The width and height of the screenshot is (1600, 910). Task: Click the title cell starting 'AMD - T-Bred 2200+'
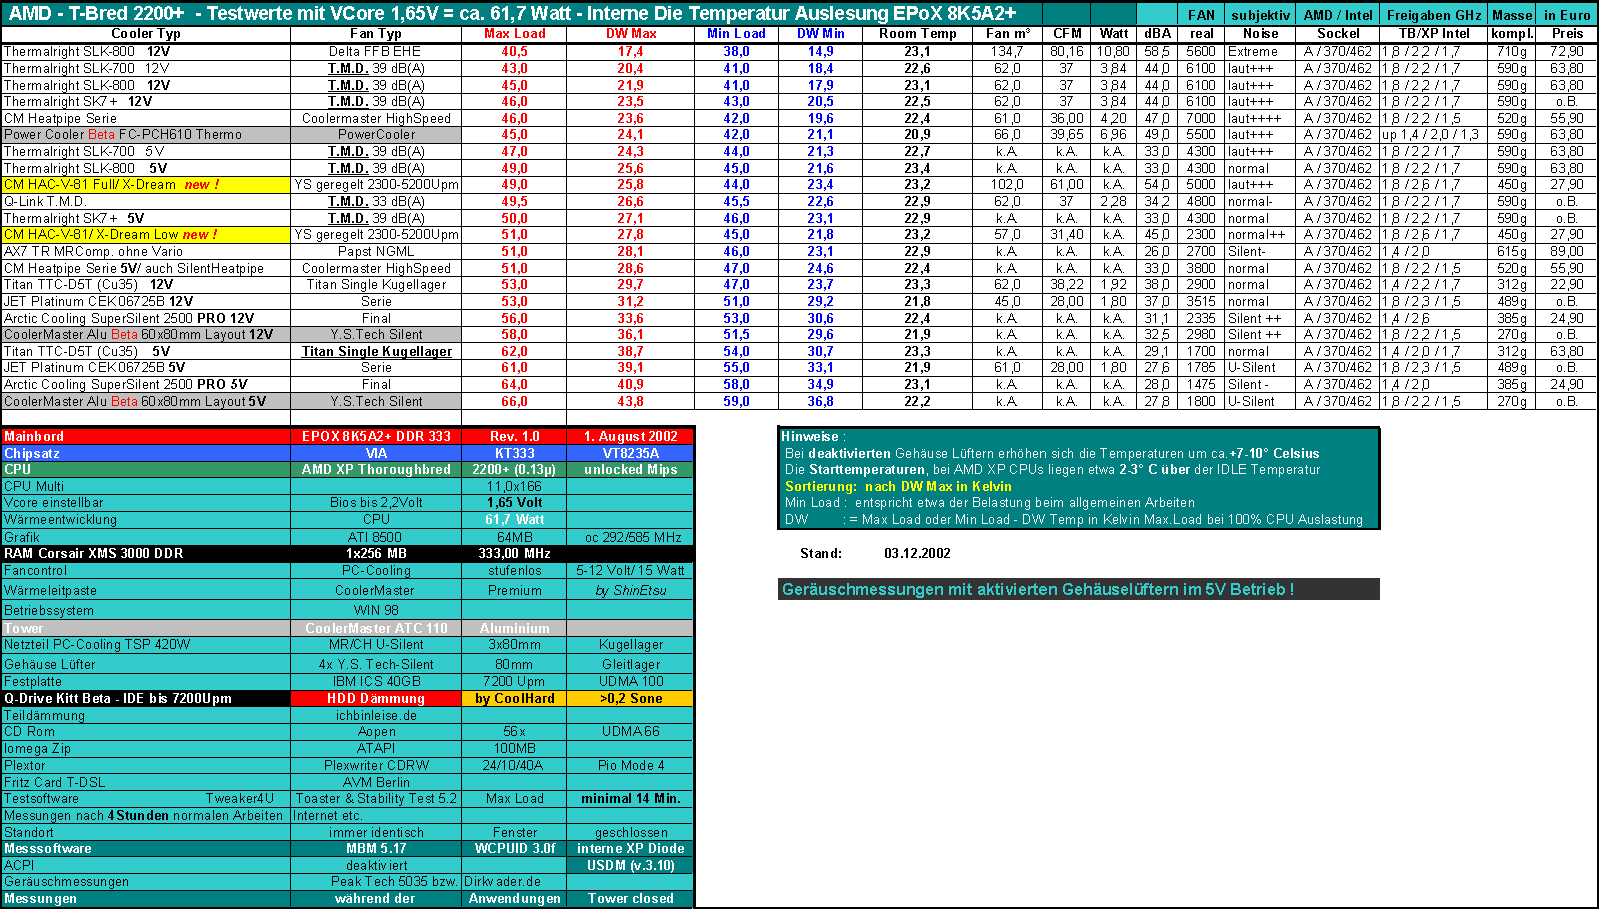(520, 13)
